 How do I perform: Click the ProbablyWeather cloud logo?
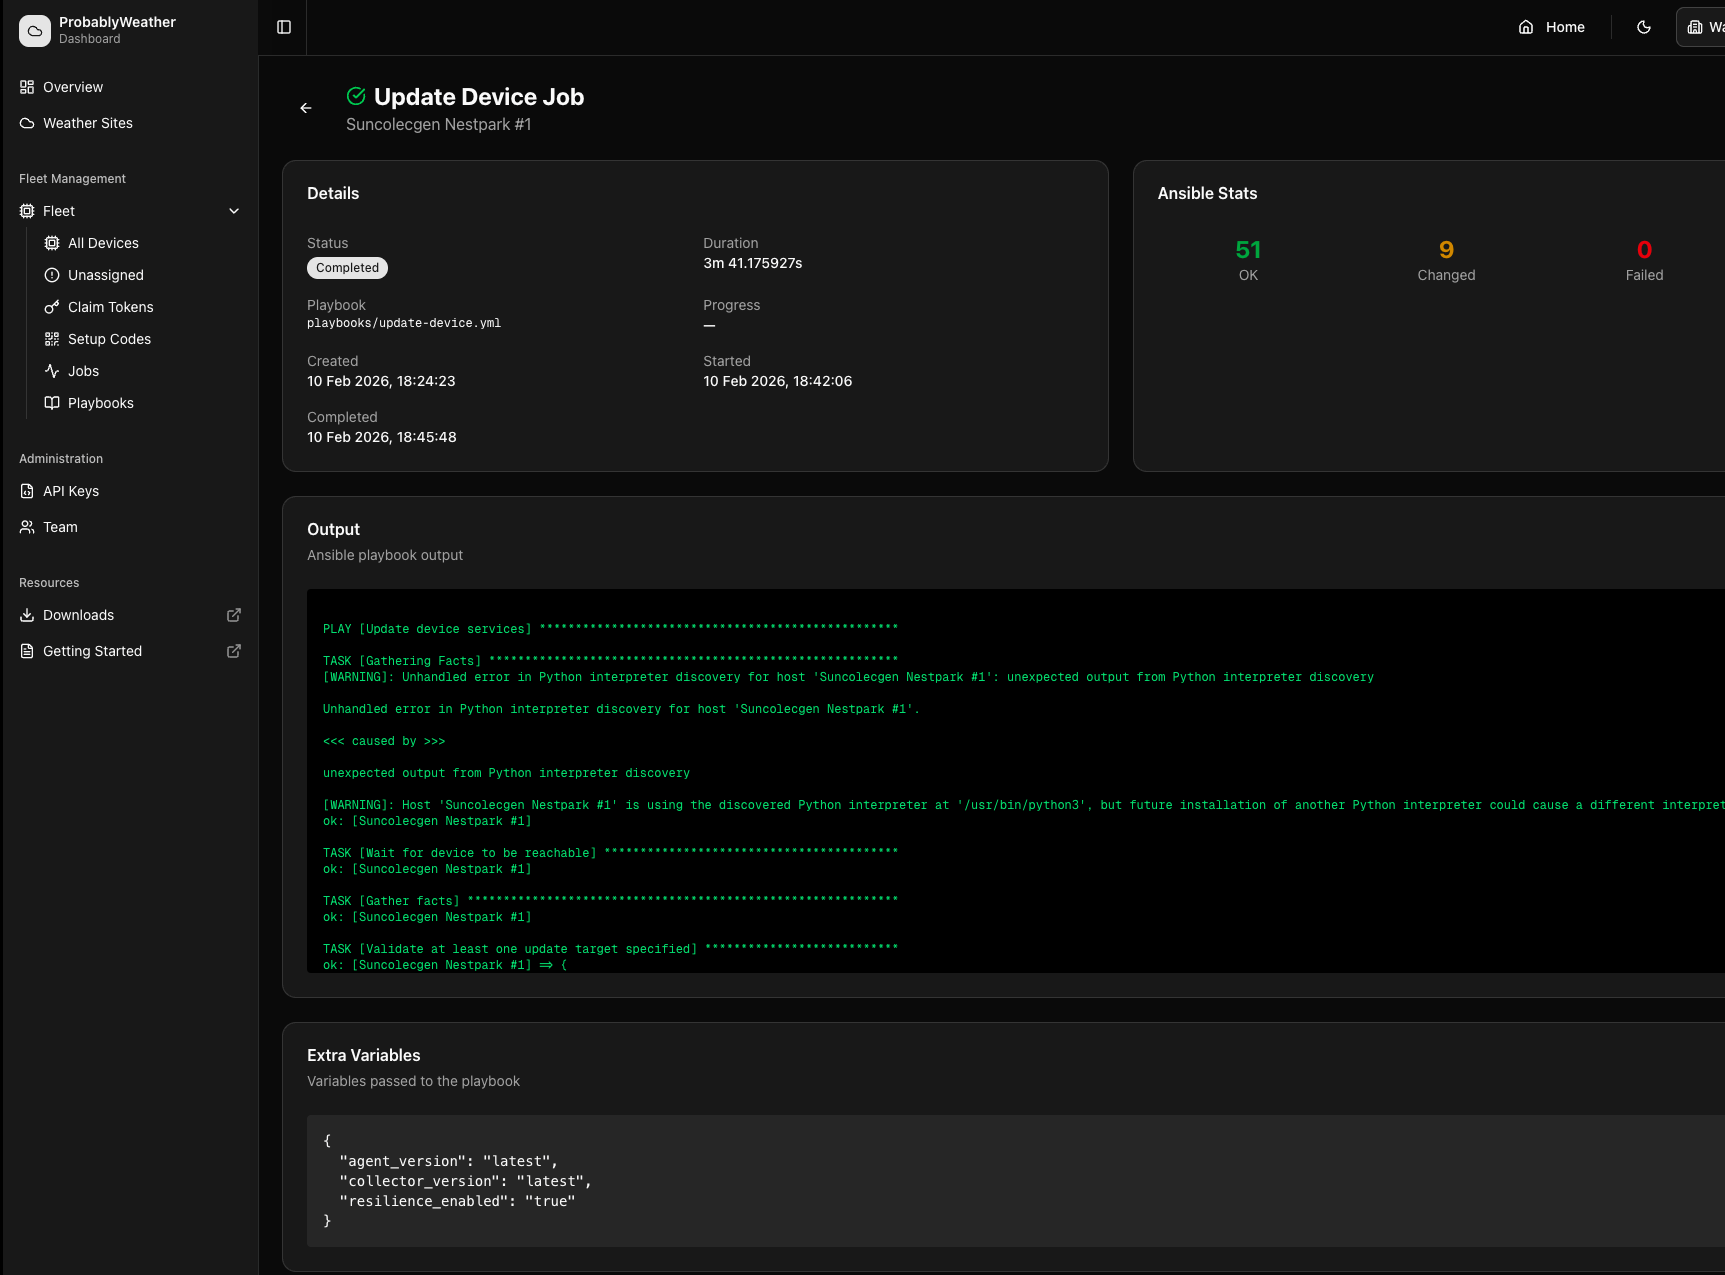[x=35, y=30]
